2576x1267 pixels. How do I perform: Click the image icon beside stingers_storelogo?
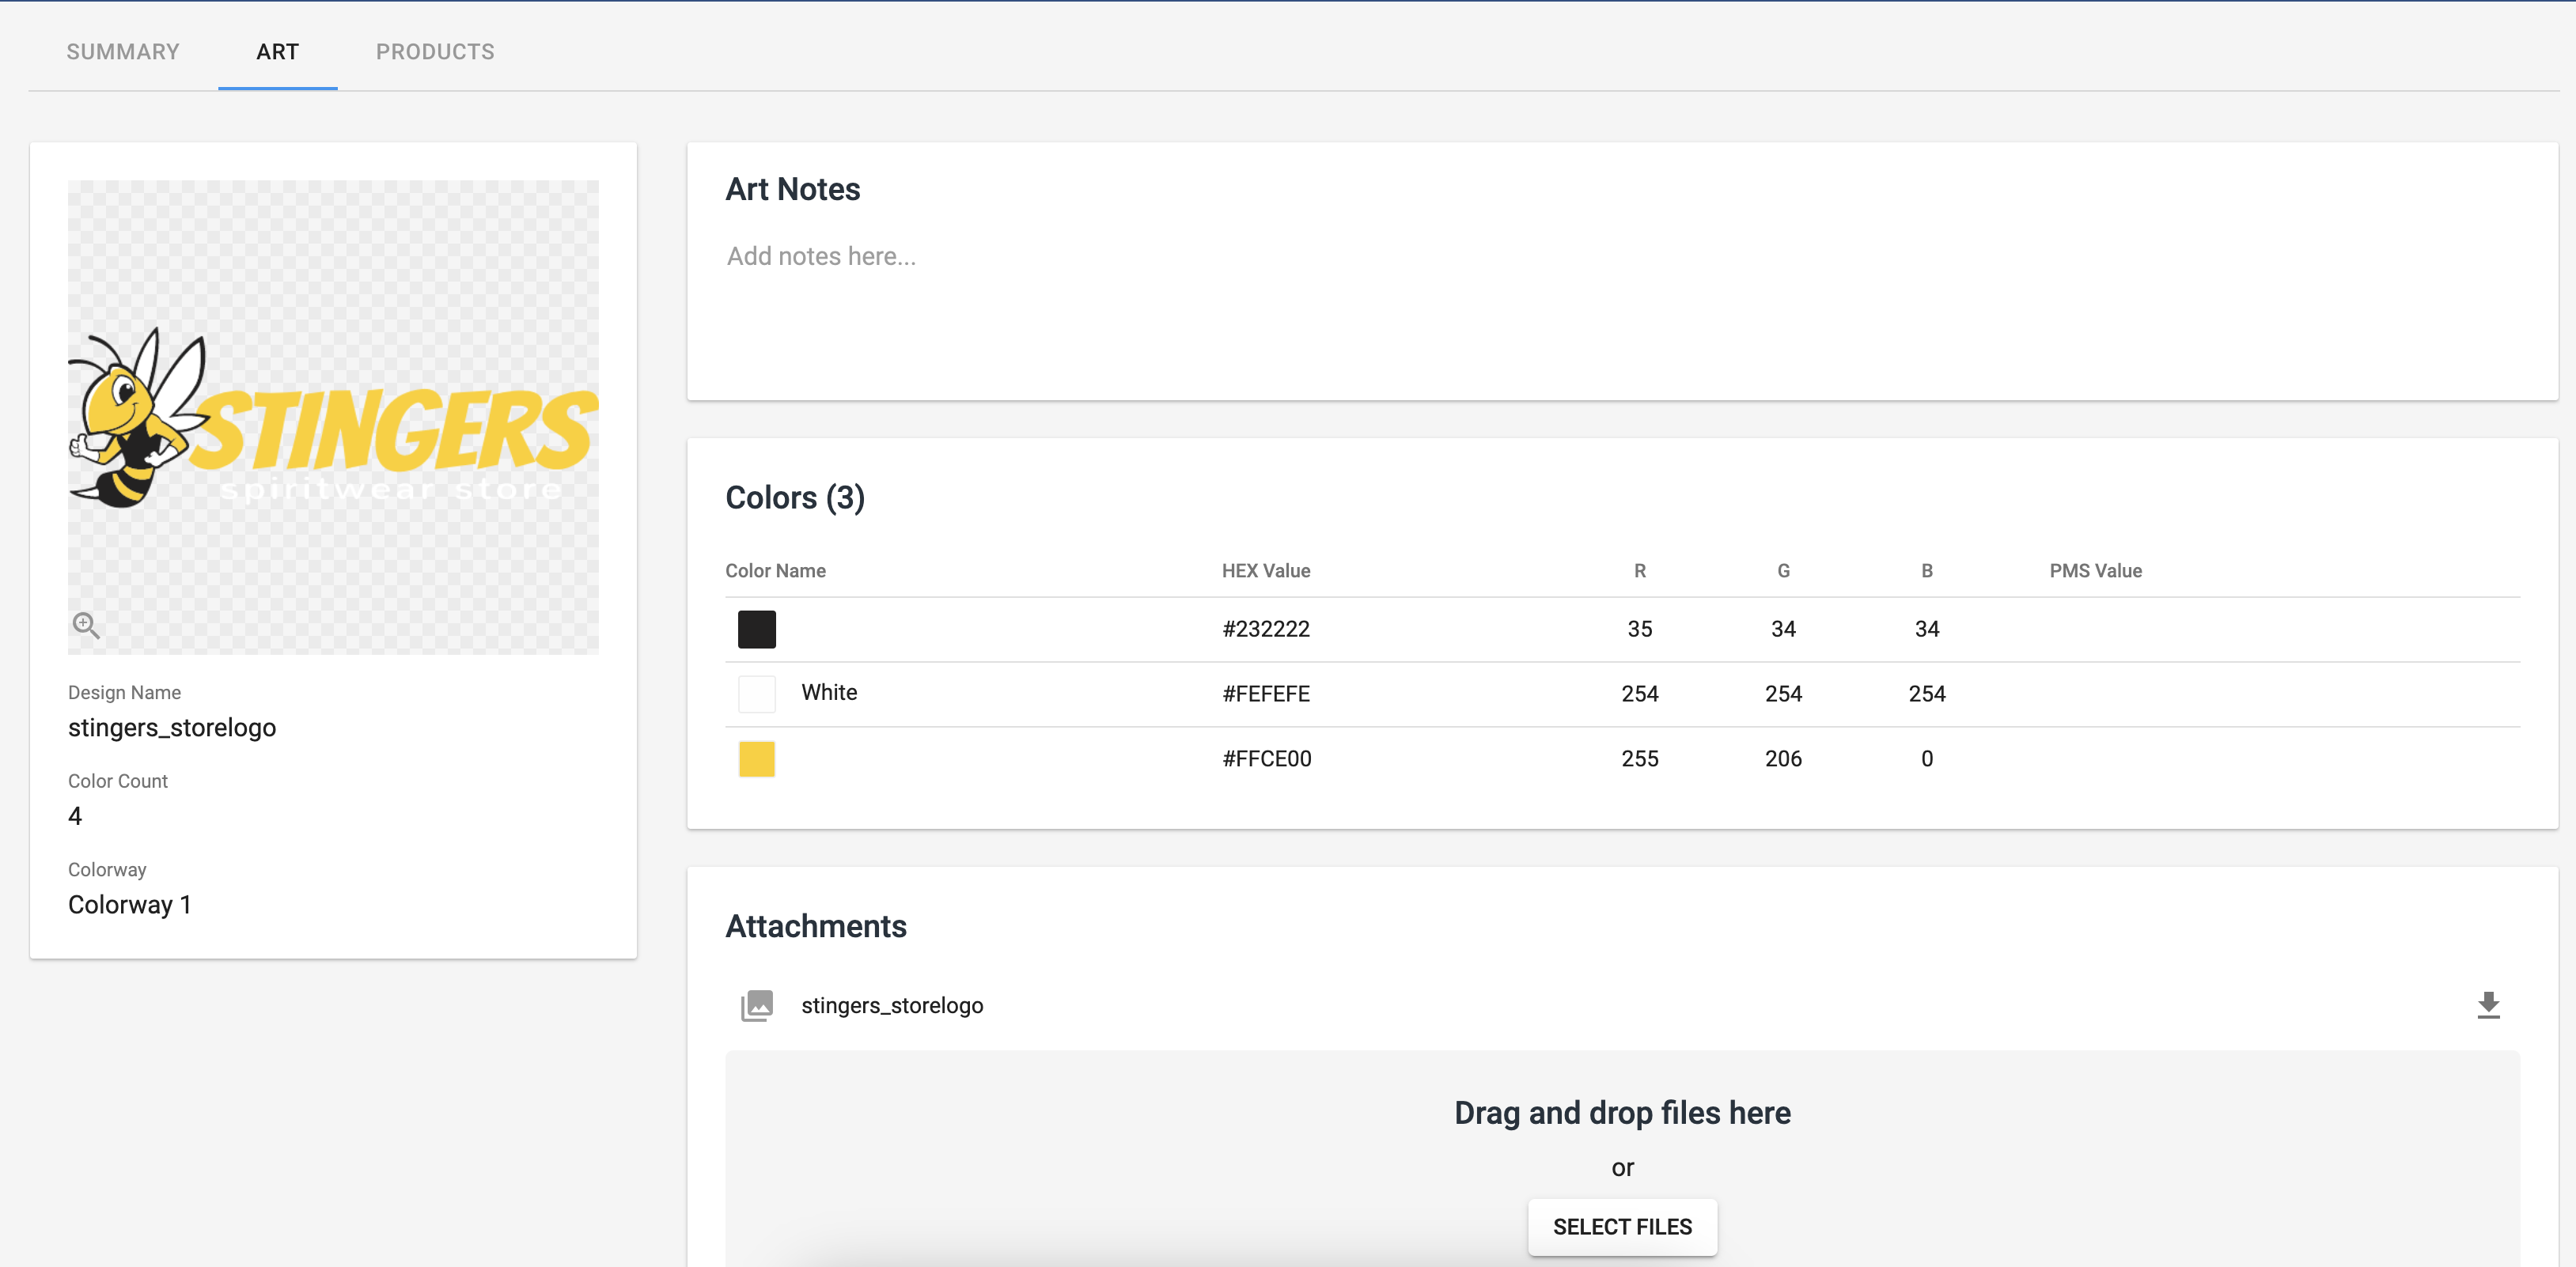757,1005
